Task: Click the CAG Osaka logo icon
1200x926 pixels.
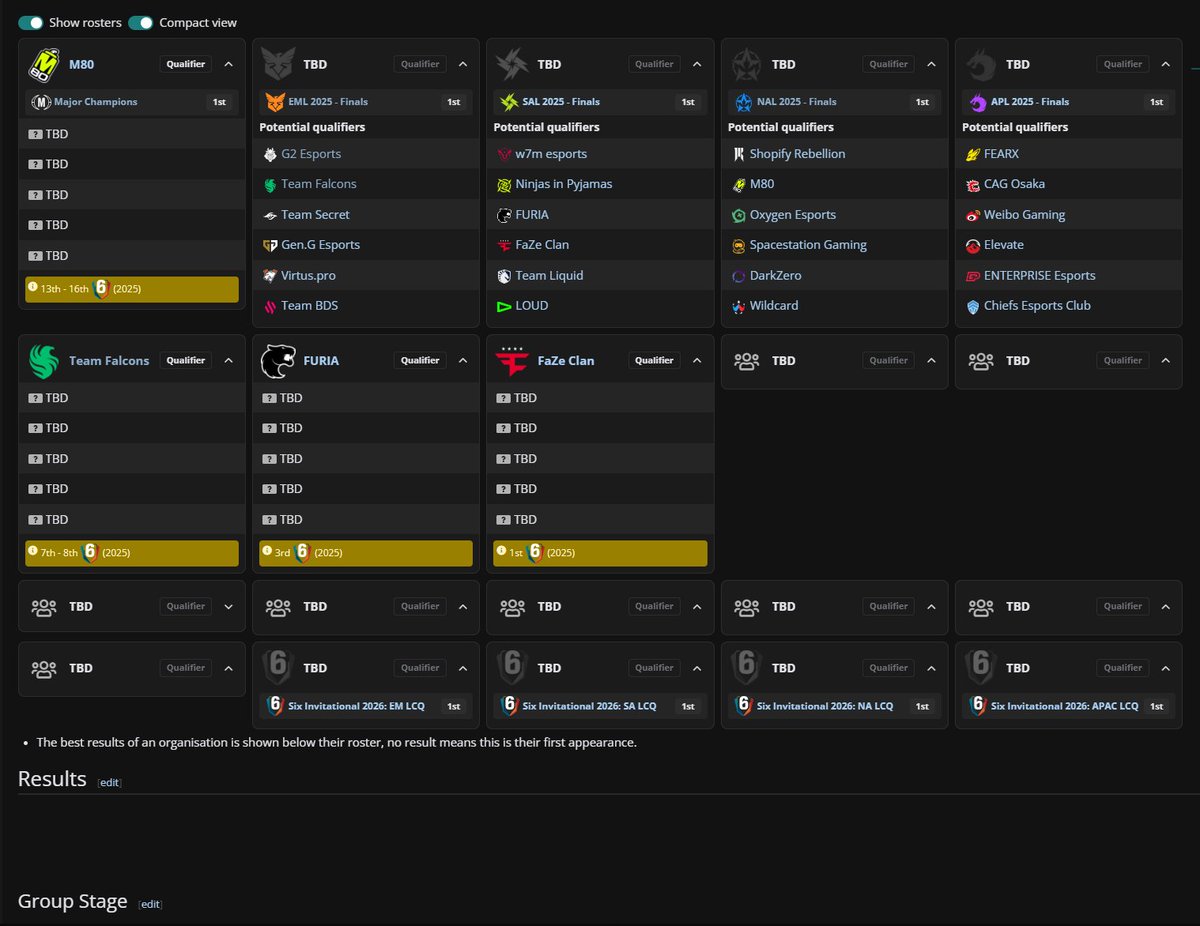Action: (973, 184)
